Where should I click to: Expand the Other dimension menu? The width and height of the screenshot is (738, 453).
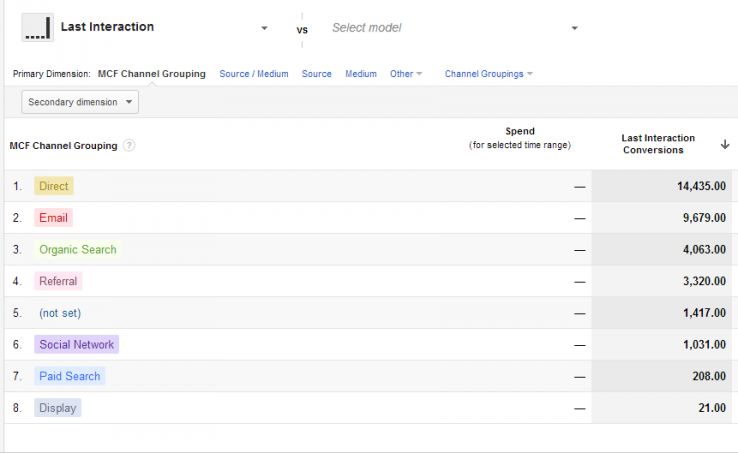tap(406, 74)
